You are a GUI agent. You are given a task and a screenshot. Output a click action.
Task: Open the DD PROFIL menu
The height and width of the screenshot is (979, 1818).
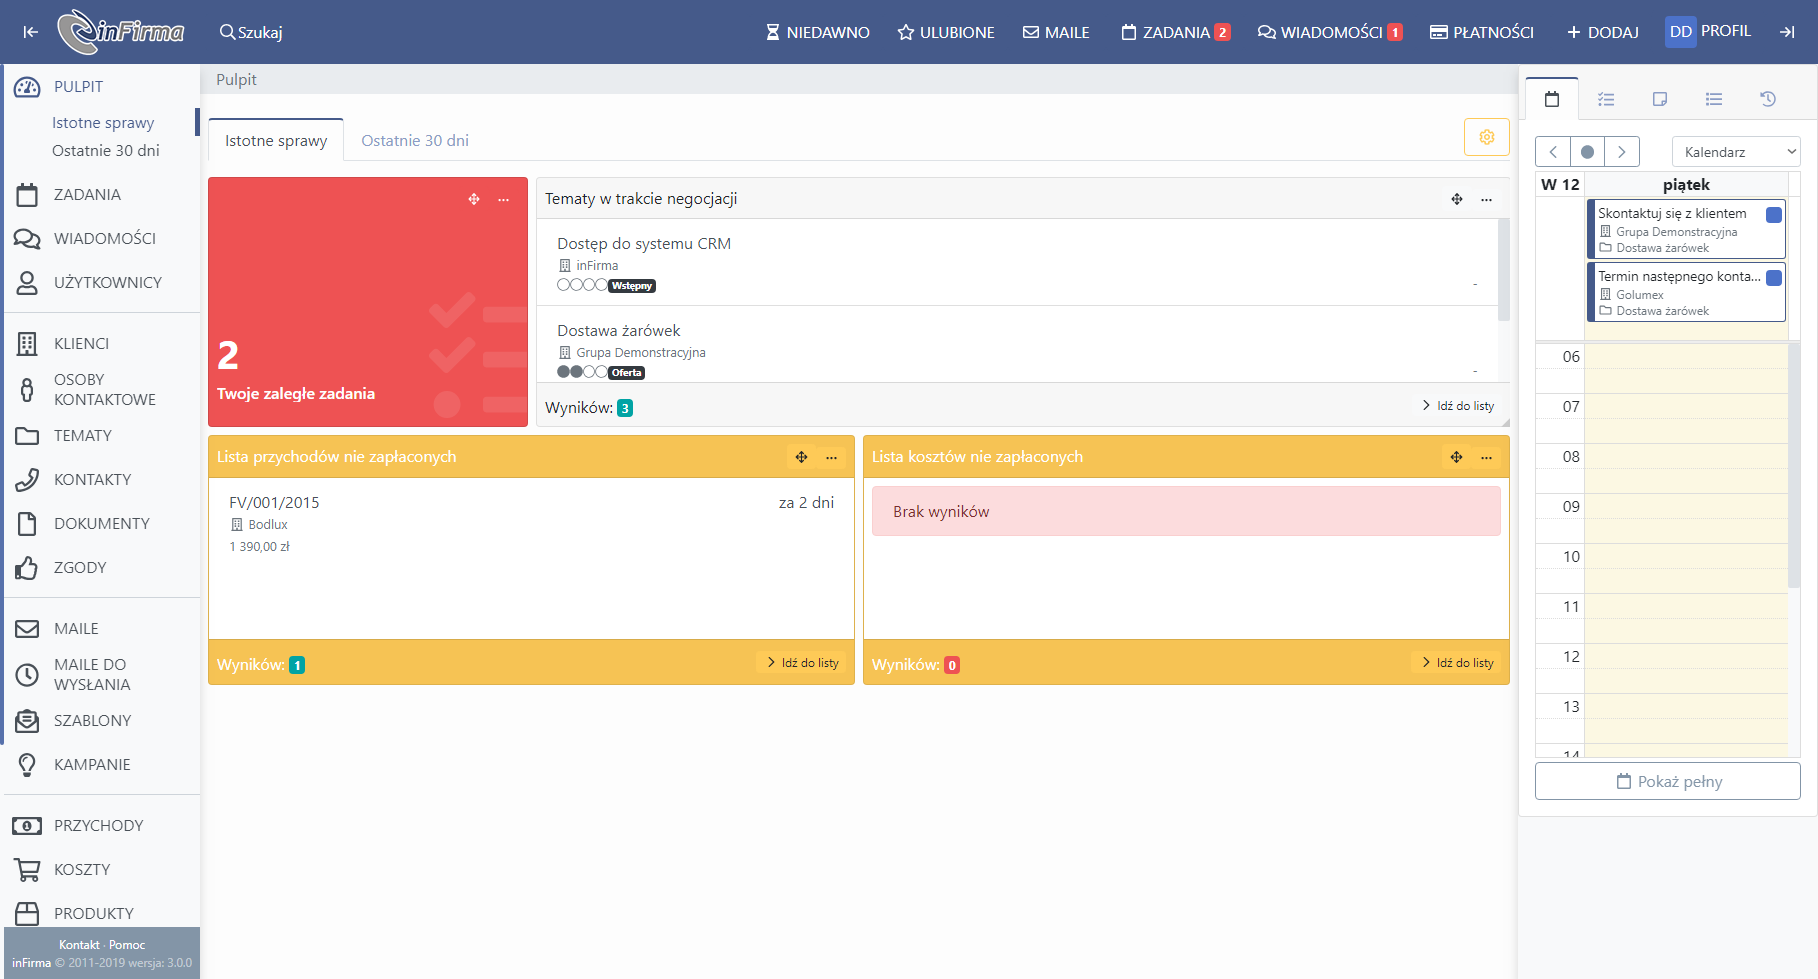point(1709,32)
